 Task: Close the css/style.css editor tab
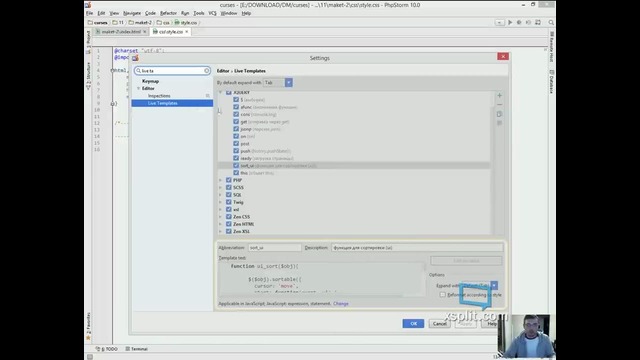[187, 31]
